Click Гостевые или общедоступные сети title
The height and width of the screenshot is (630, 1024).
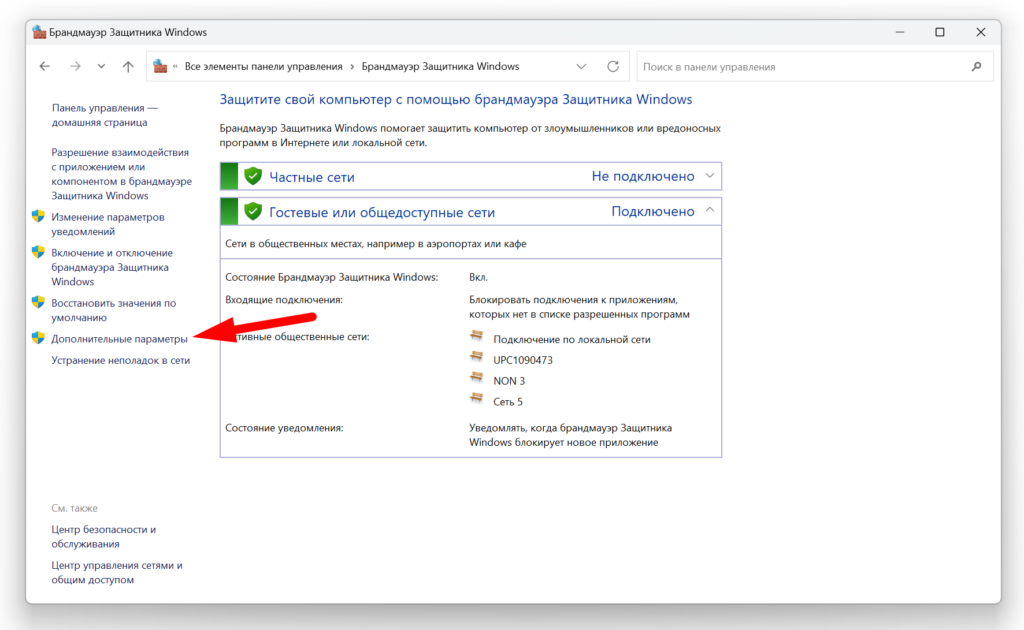[x=382, y=212]
